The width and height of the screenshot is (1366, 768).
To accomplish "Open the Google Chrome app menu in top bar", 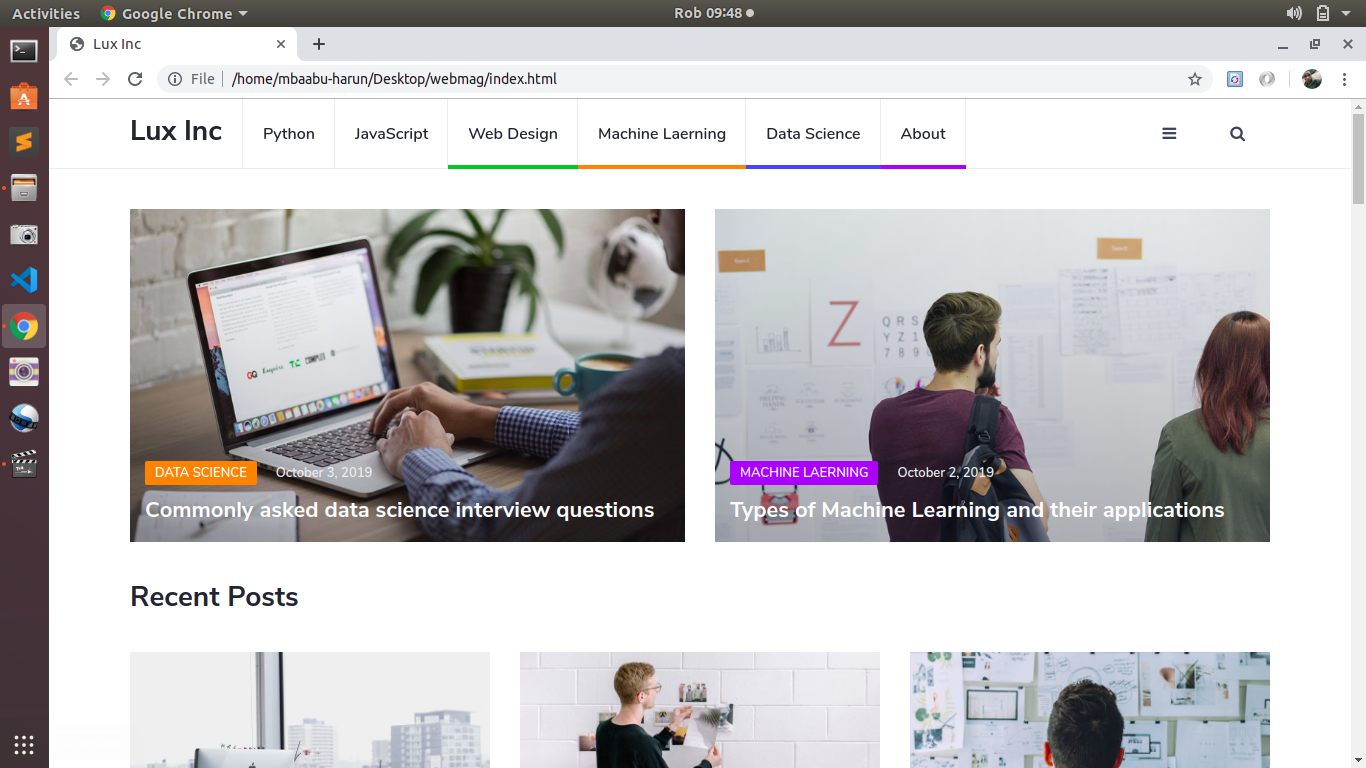I will pyautogui.click(x=175, y=13).
